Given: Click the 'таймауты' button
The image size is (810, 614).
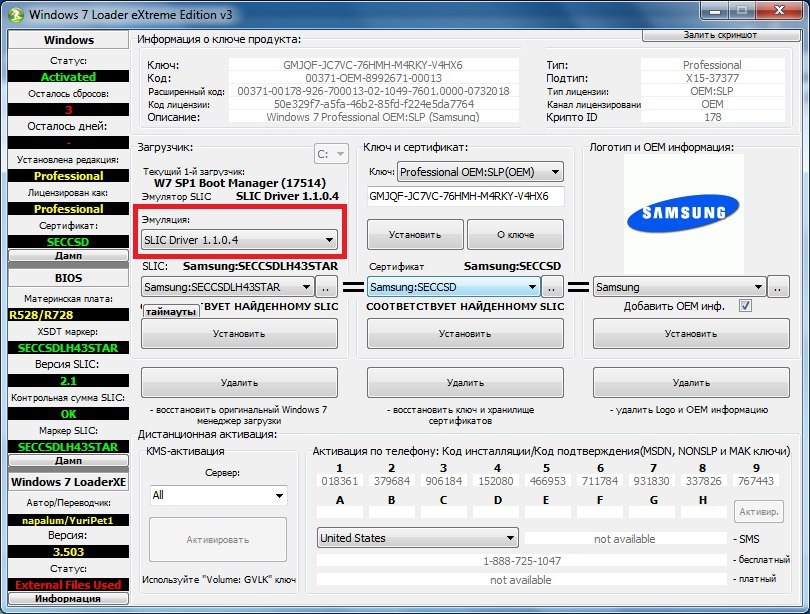Looking at the screenshot, I should click(x=171, y=311).
